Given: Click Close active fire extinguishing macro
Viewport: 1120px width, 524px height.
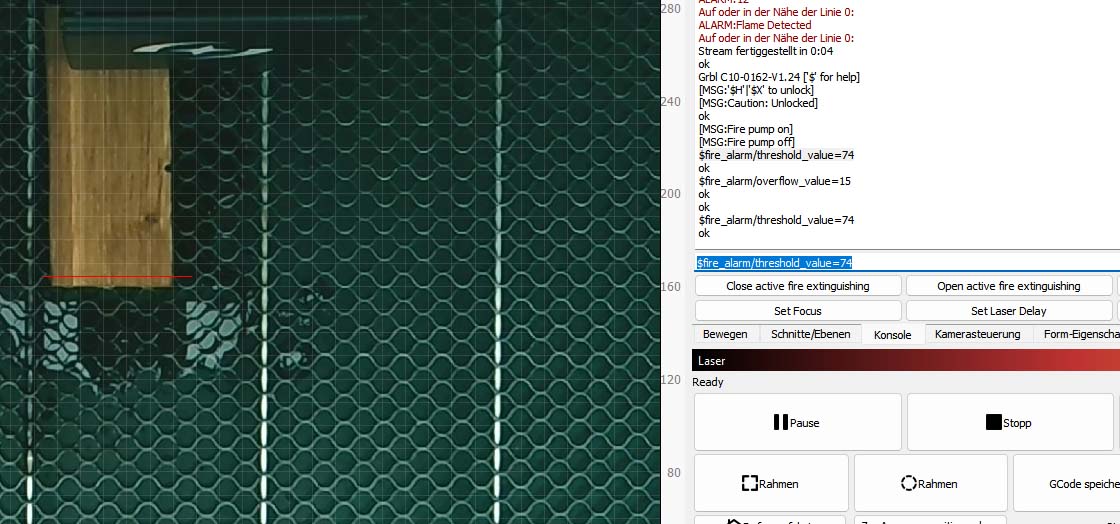Looking at the screenshot, I should coord(797,286).
